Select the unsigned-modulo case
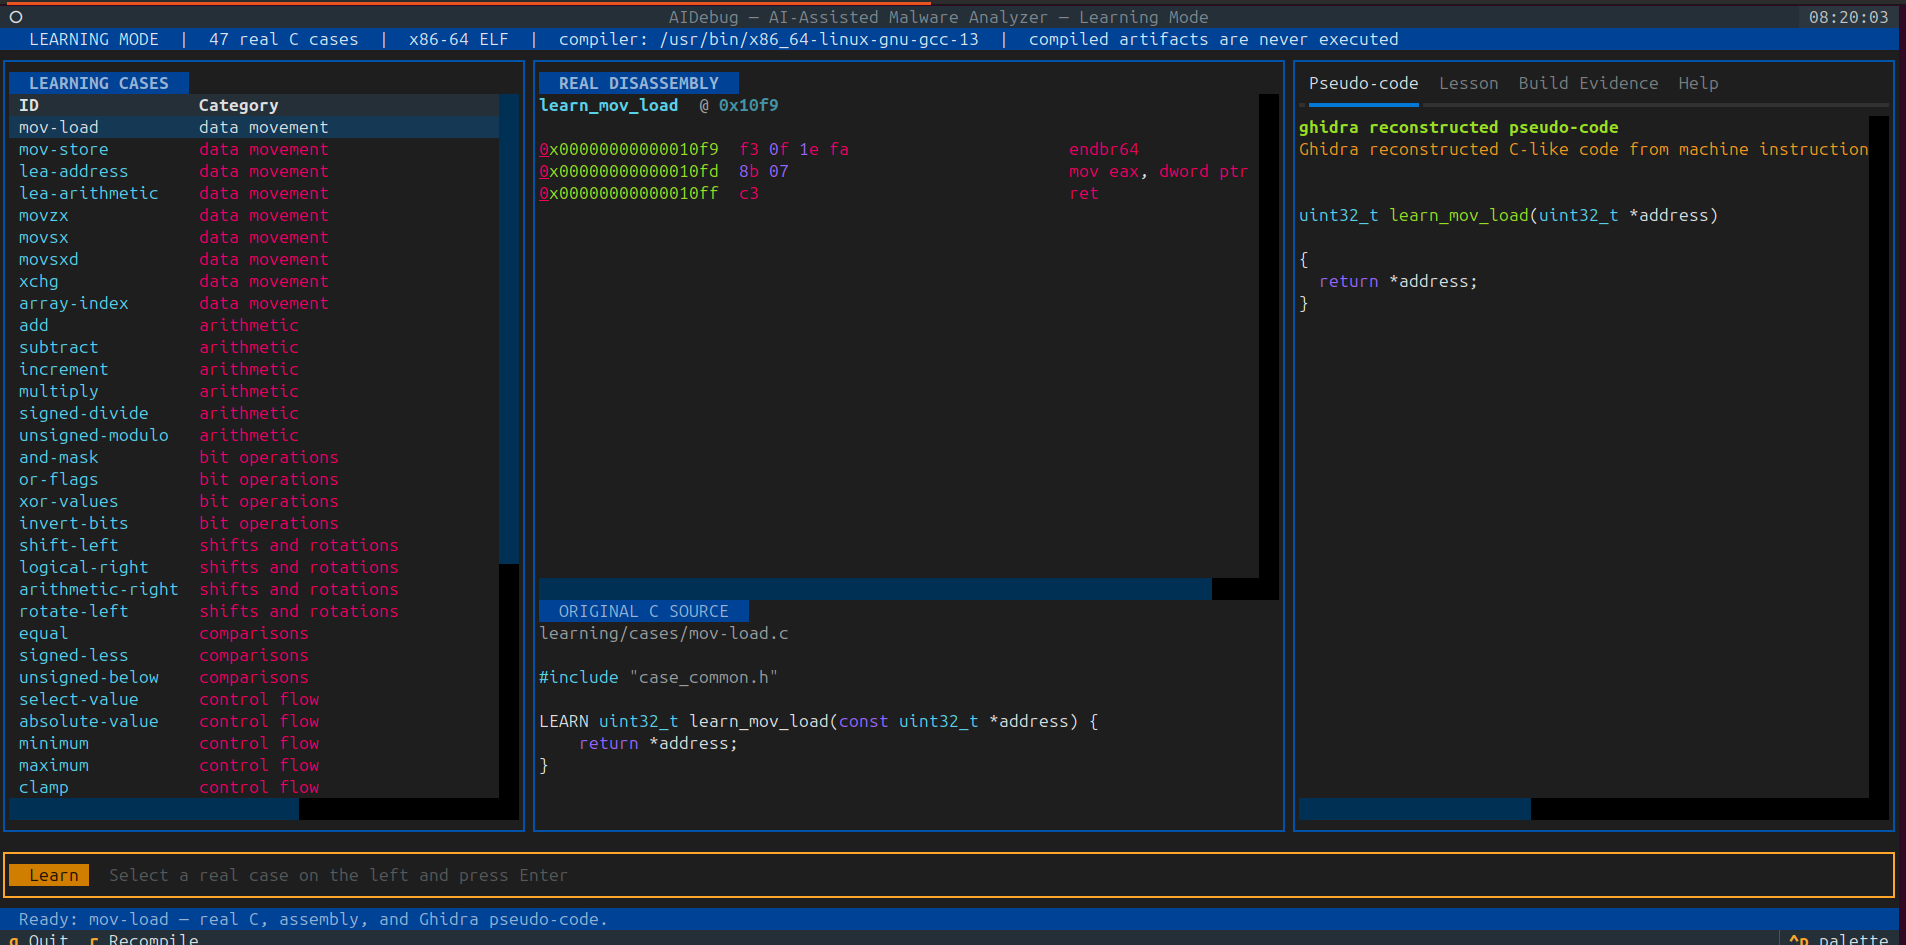 (254, 435)
